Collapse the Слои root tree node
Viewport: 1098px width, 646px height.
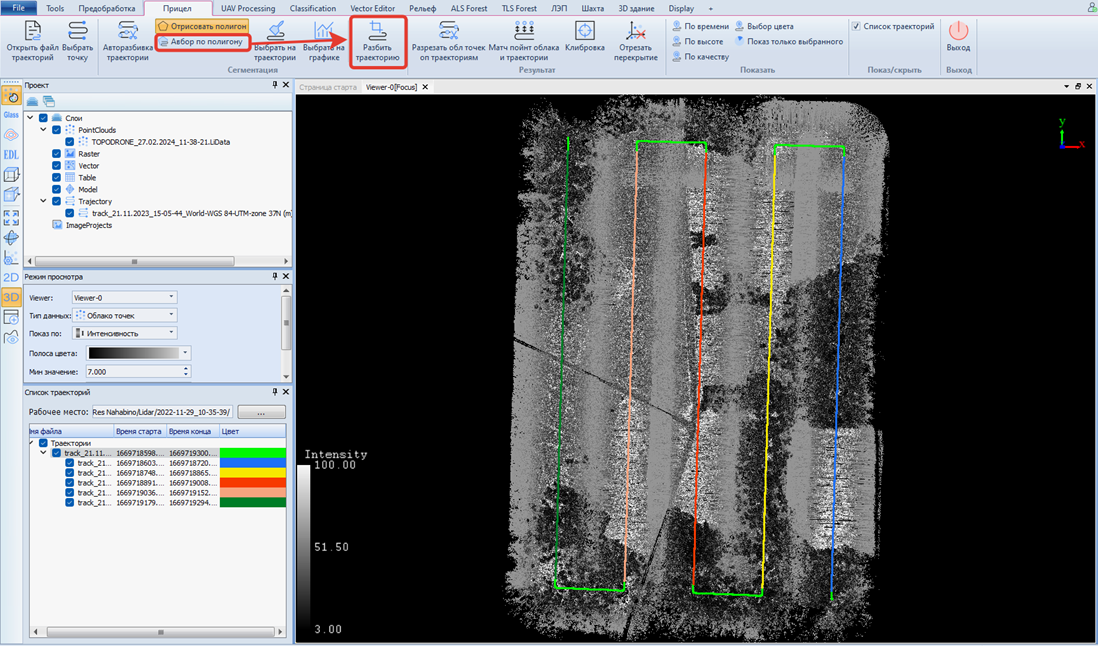pyautogui.click(x=30, y=118)
